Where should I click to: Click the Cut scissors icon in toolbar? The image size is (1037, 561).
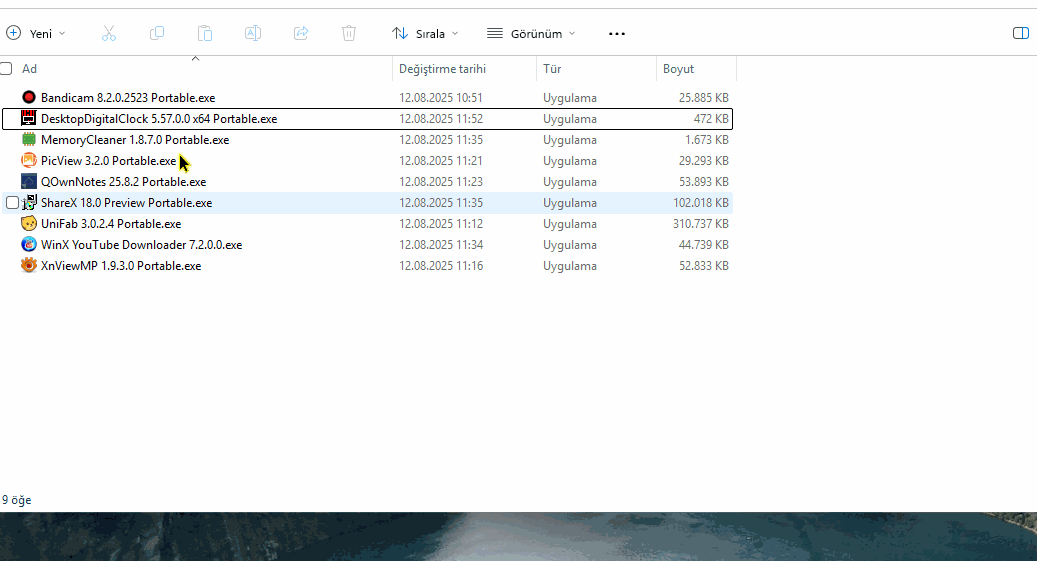coord(109,33)
